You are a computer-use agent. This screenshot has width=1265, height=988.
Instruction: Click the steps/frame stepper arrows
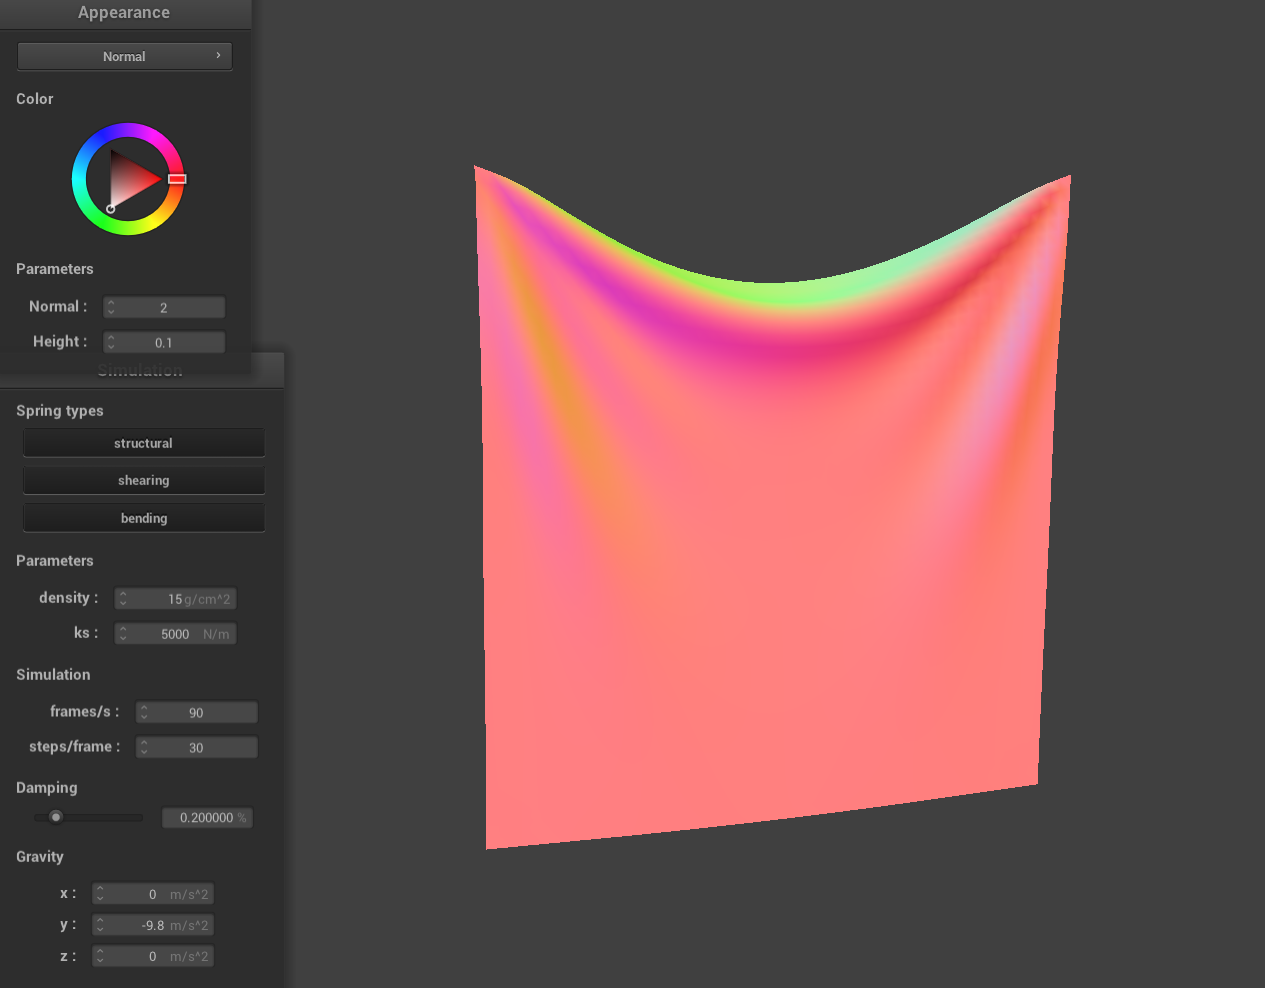144,747
